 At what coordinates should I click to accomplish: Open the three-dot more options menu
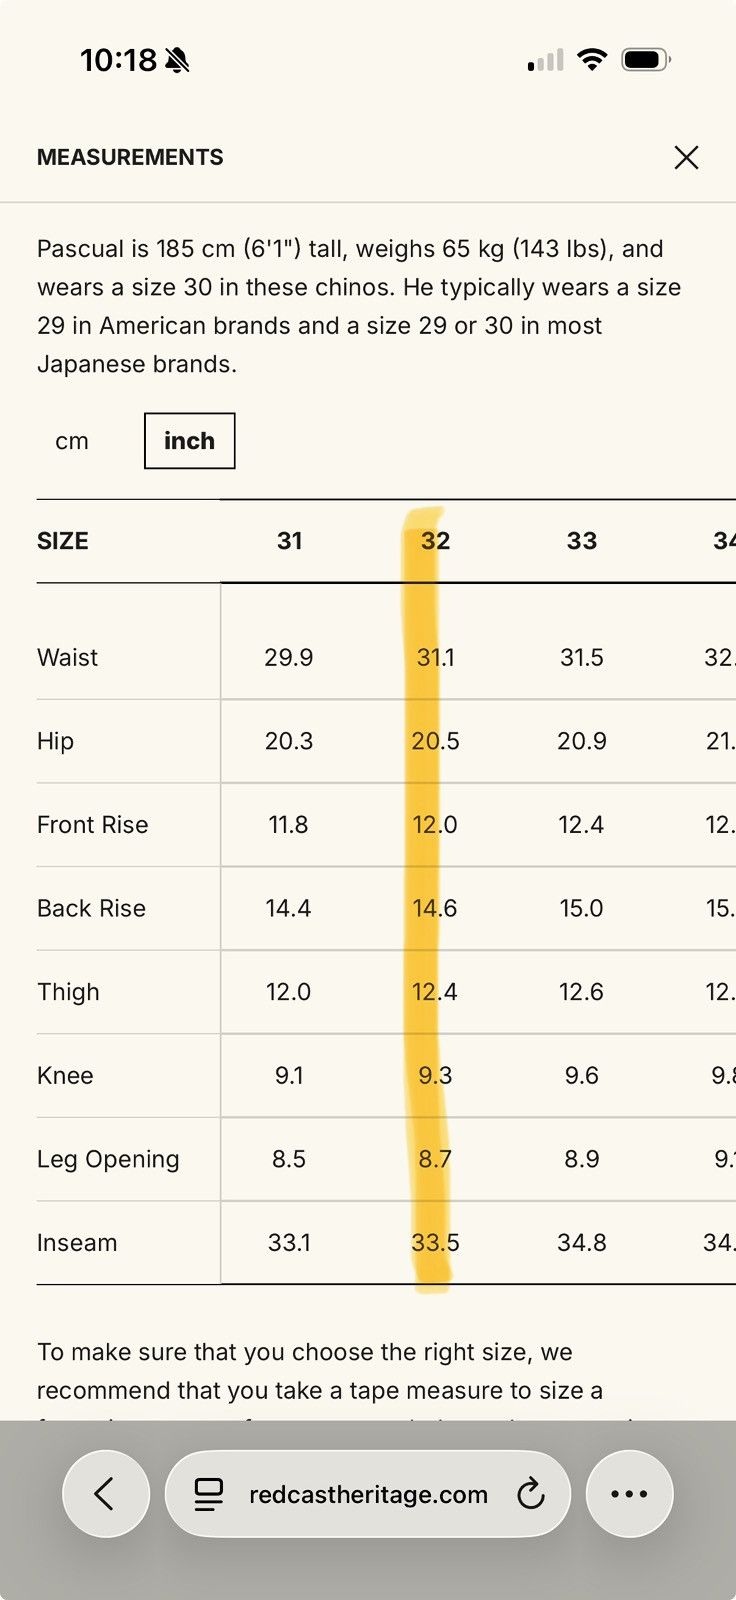629,1494
